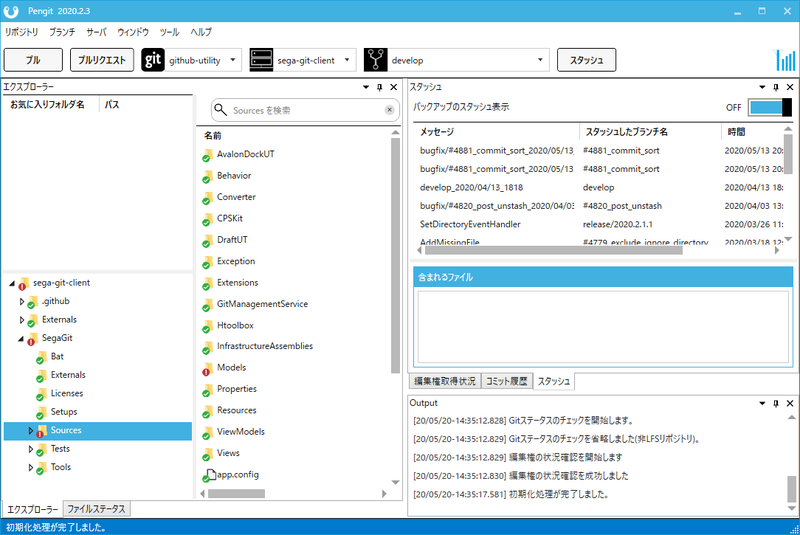This screenshot has width=800, height=535.
Task: Click the stash table horizontal scrollbar
Action: [554, 250]
